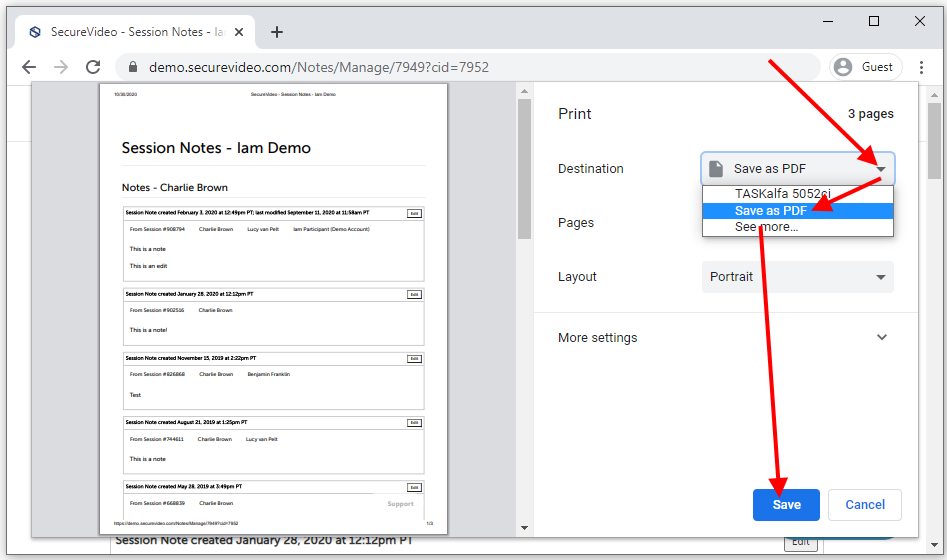The height and width of the screenshot is (560, 947).
Task: Click the address bar URL
Action: (319, 67)
